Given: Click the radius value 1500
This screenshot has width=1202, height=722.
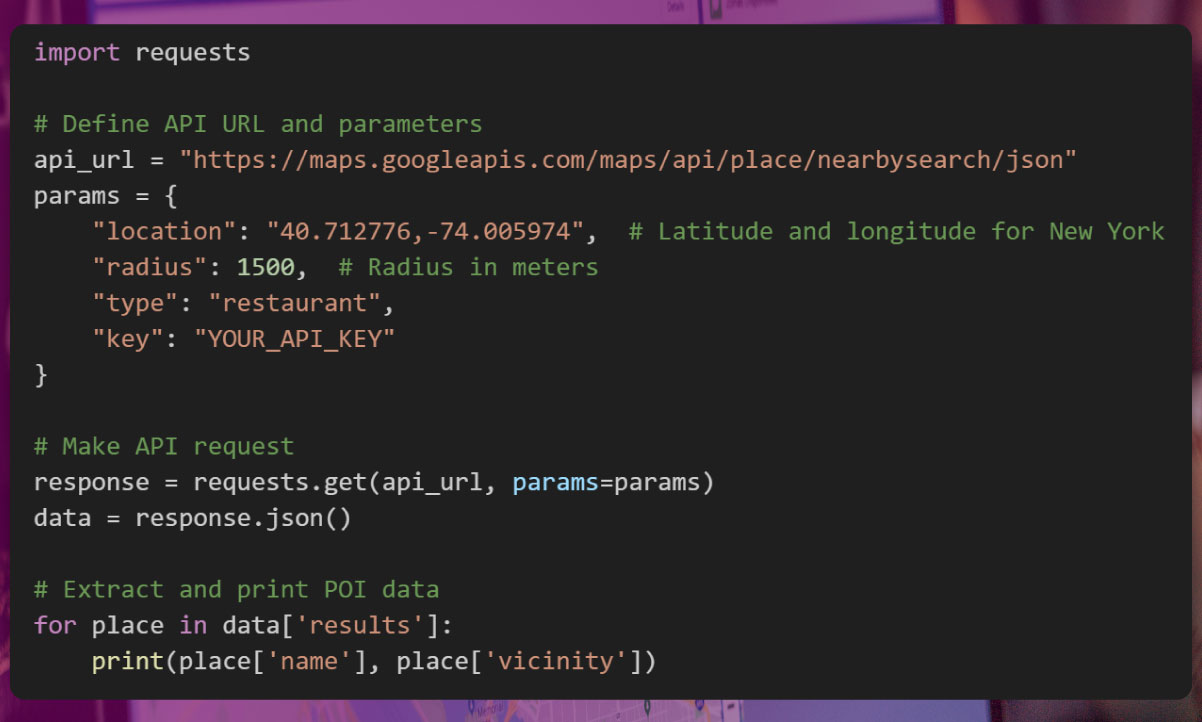Looking at the screenshot, I should (x=265, y=267).
